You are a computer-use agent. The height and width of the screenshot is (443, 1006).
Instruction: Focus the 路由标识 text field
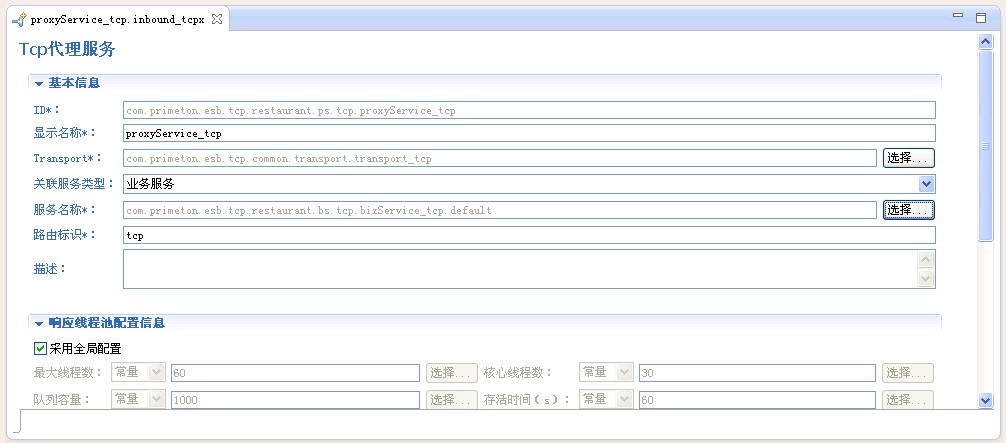(528, 235)
